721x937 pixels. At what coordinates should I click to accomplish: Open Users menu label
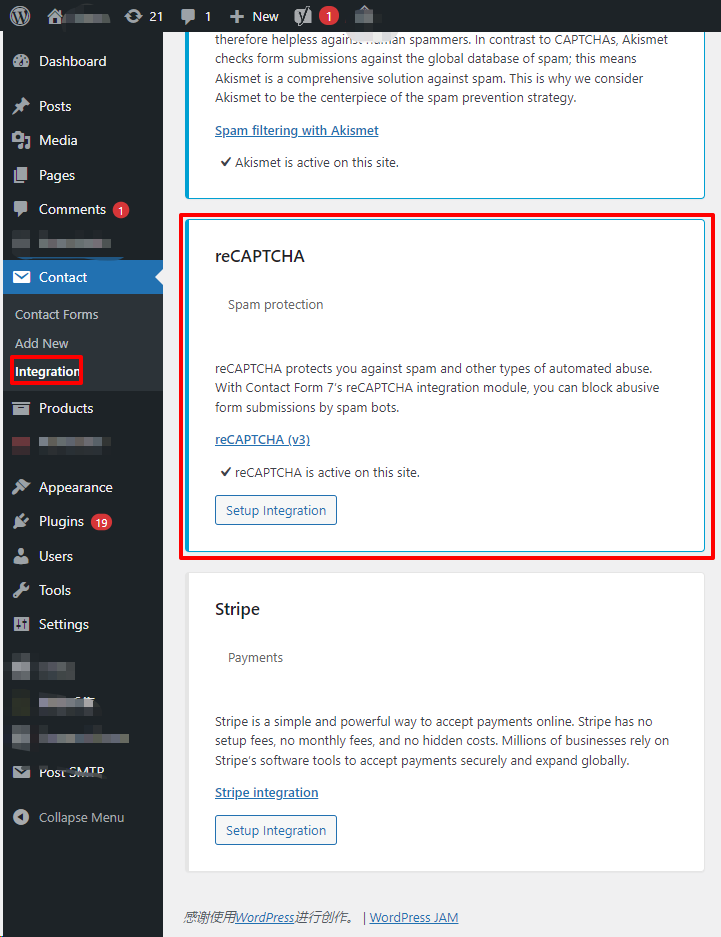pos(56,556)
